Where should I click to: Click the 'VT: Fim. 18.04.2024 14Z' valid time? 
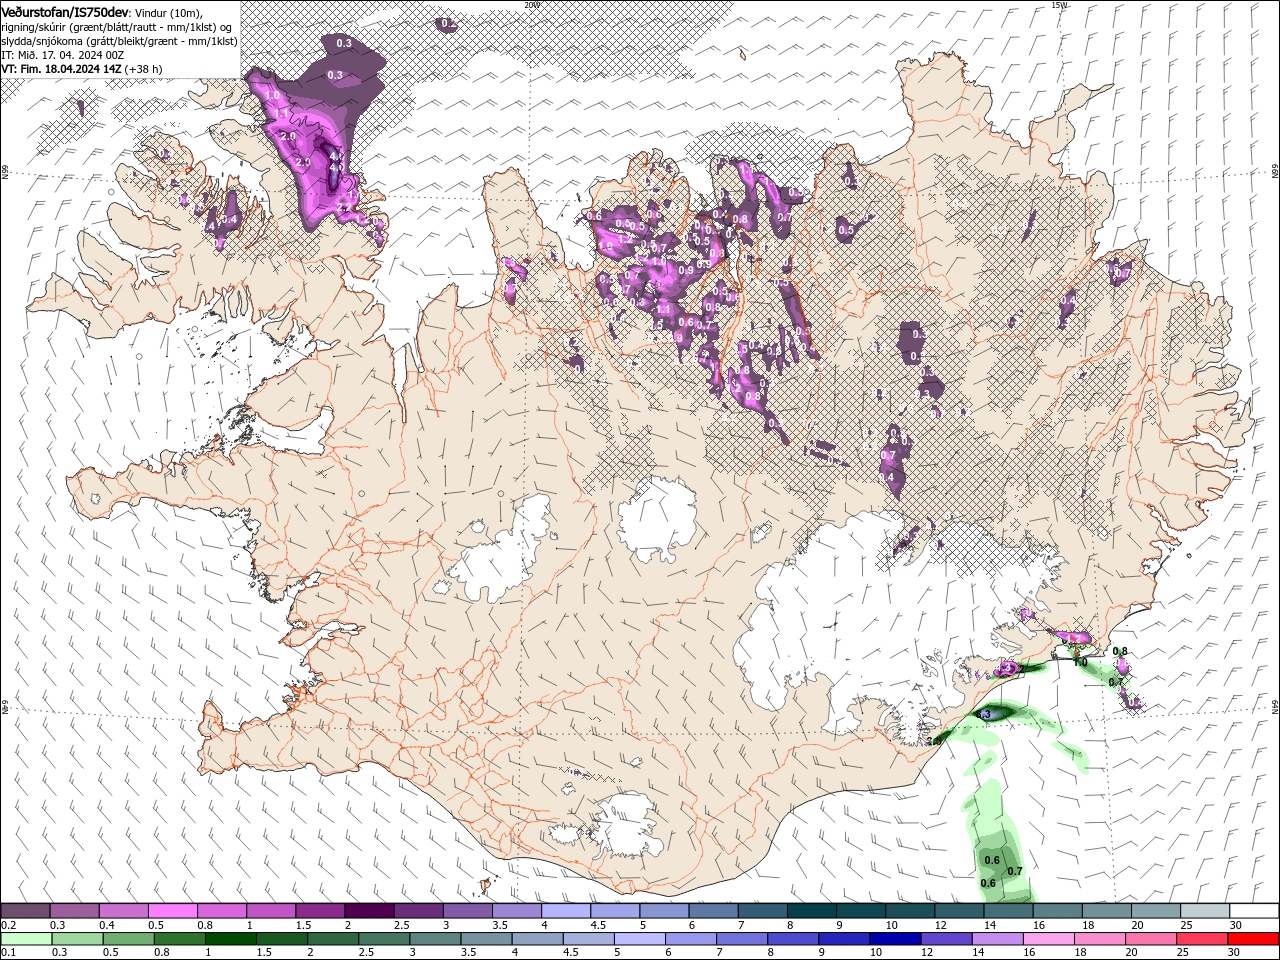click(x=62, y=69)
